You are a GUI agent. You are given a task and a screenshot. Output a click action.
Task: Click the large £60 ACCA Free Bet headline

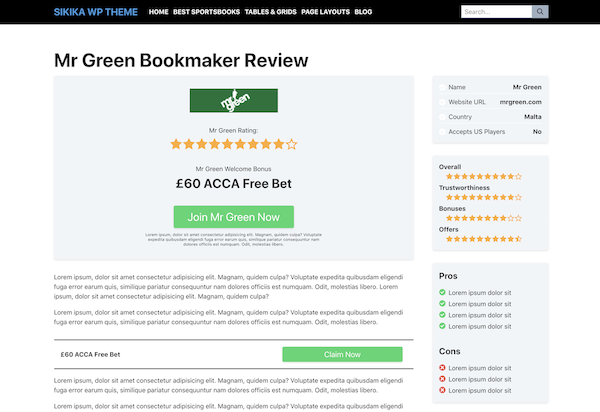(234, 184)
